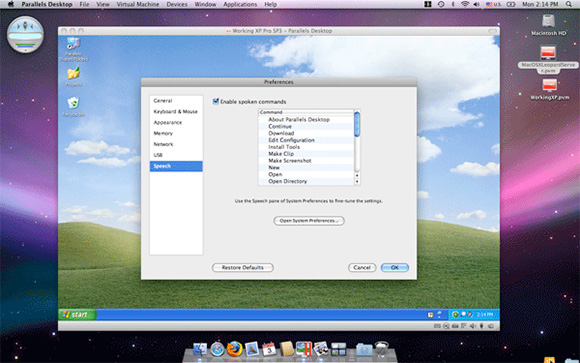The image size is (580, 363).
Task: Open Macintosh HD desktop icon
Action: (x=548, y=25)
